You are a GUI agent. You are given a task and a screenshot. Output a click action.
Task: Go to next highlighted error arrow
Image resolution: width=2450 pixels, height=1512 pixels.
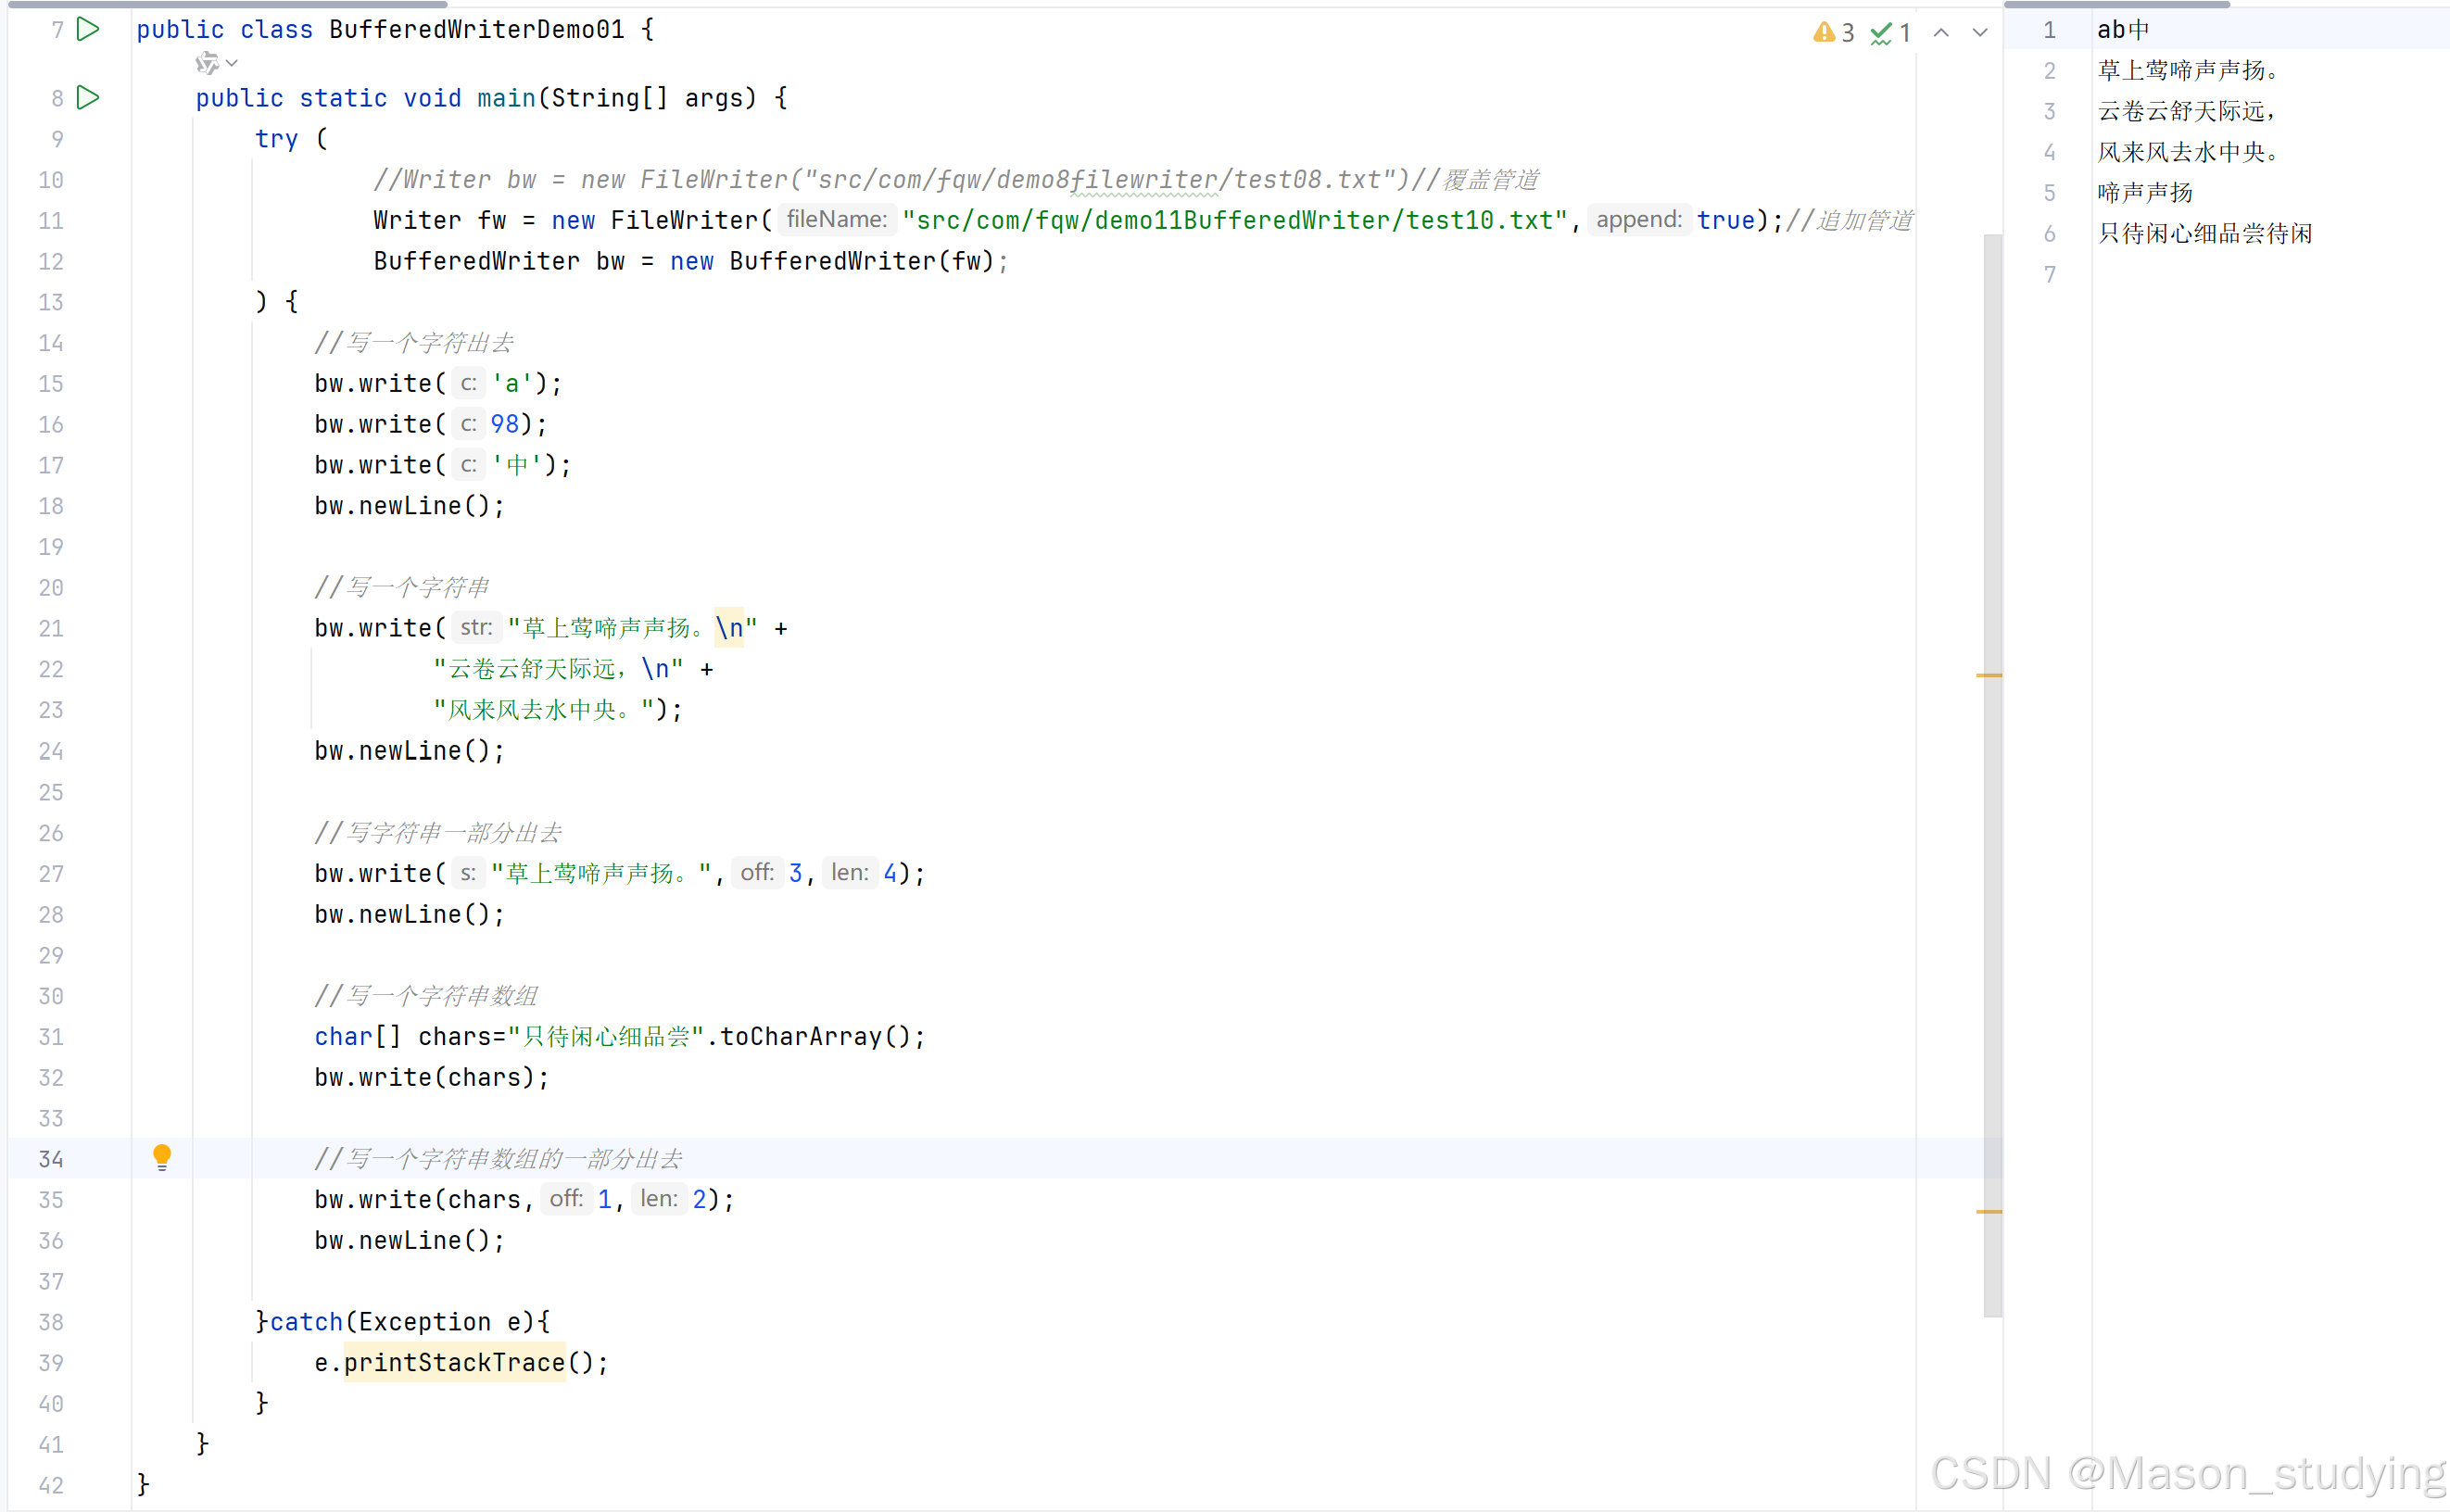click(1979, 33)
